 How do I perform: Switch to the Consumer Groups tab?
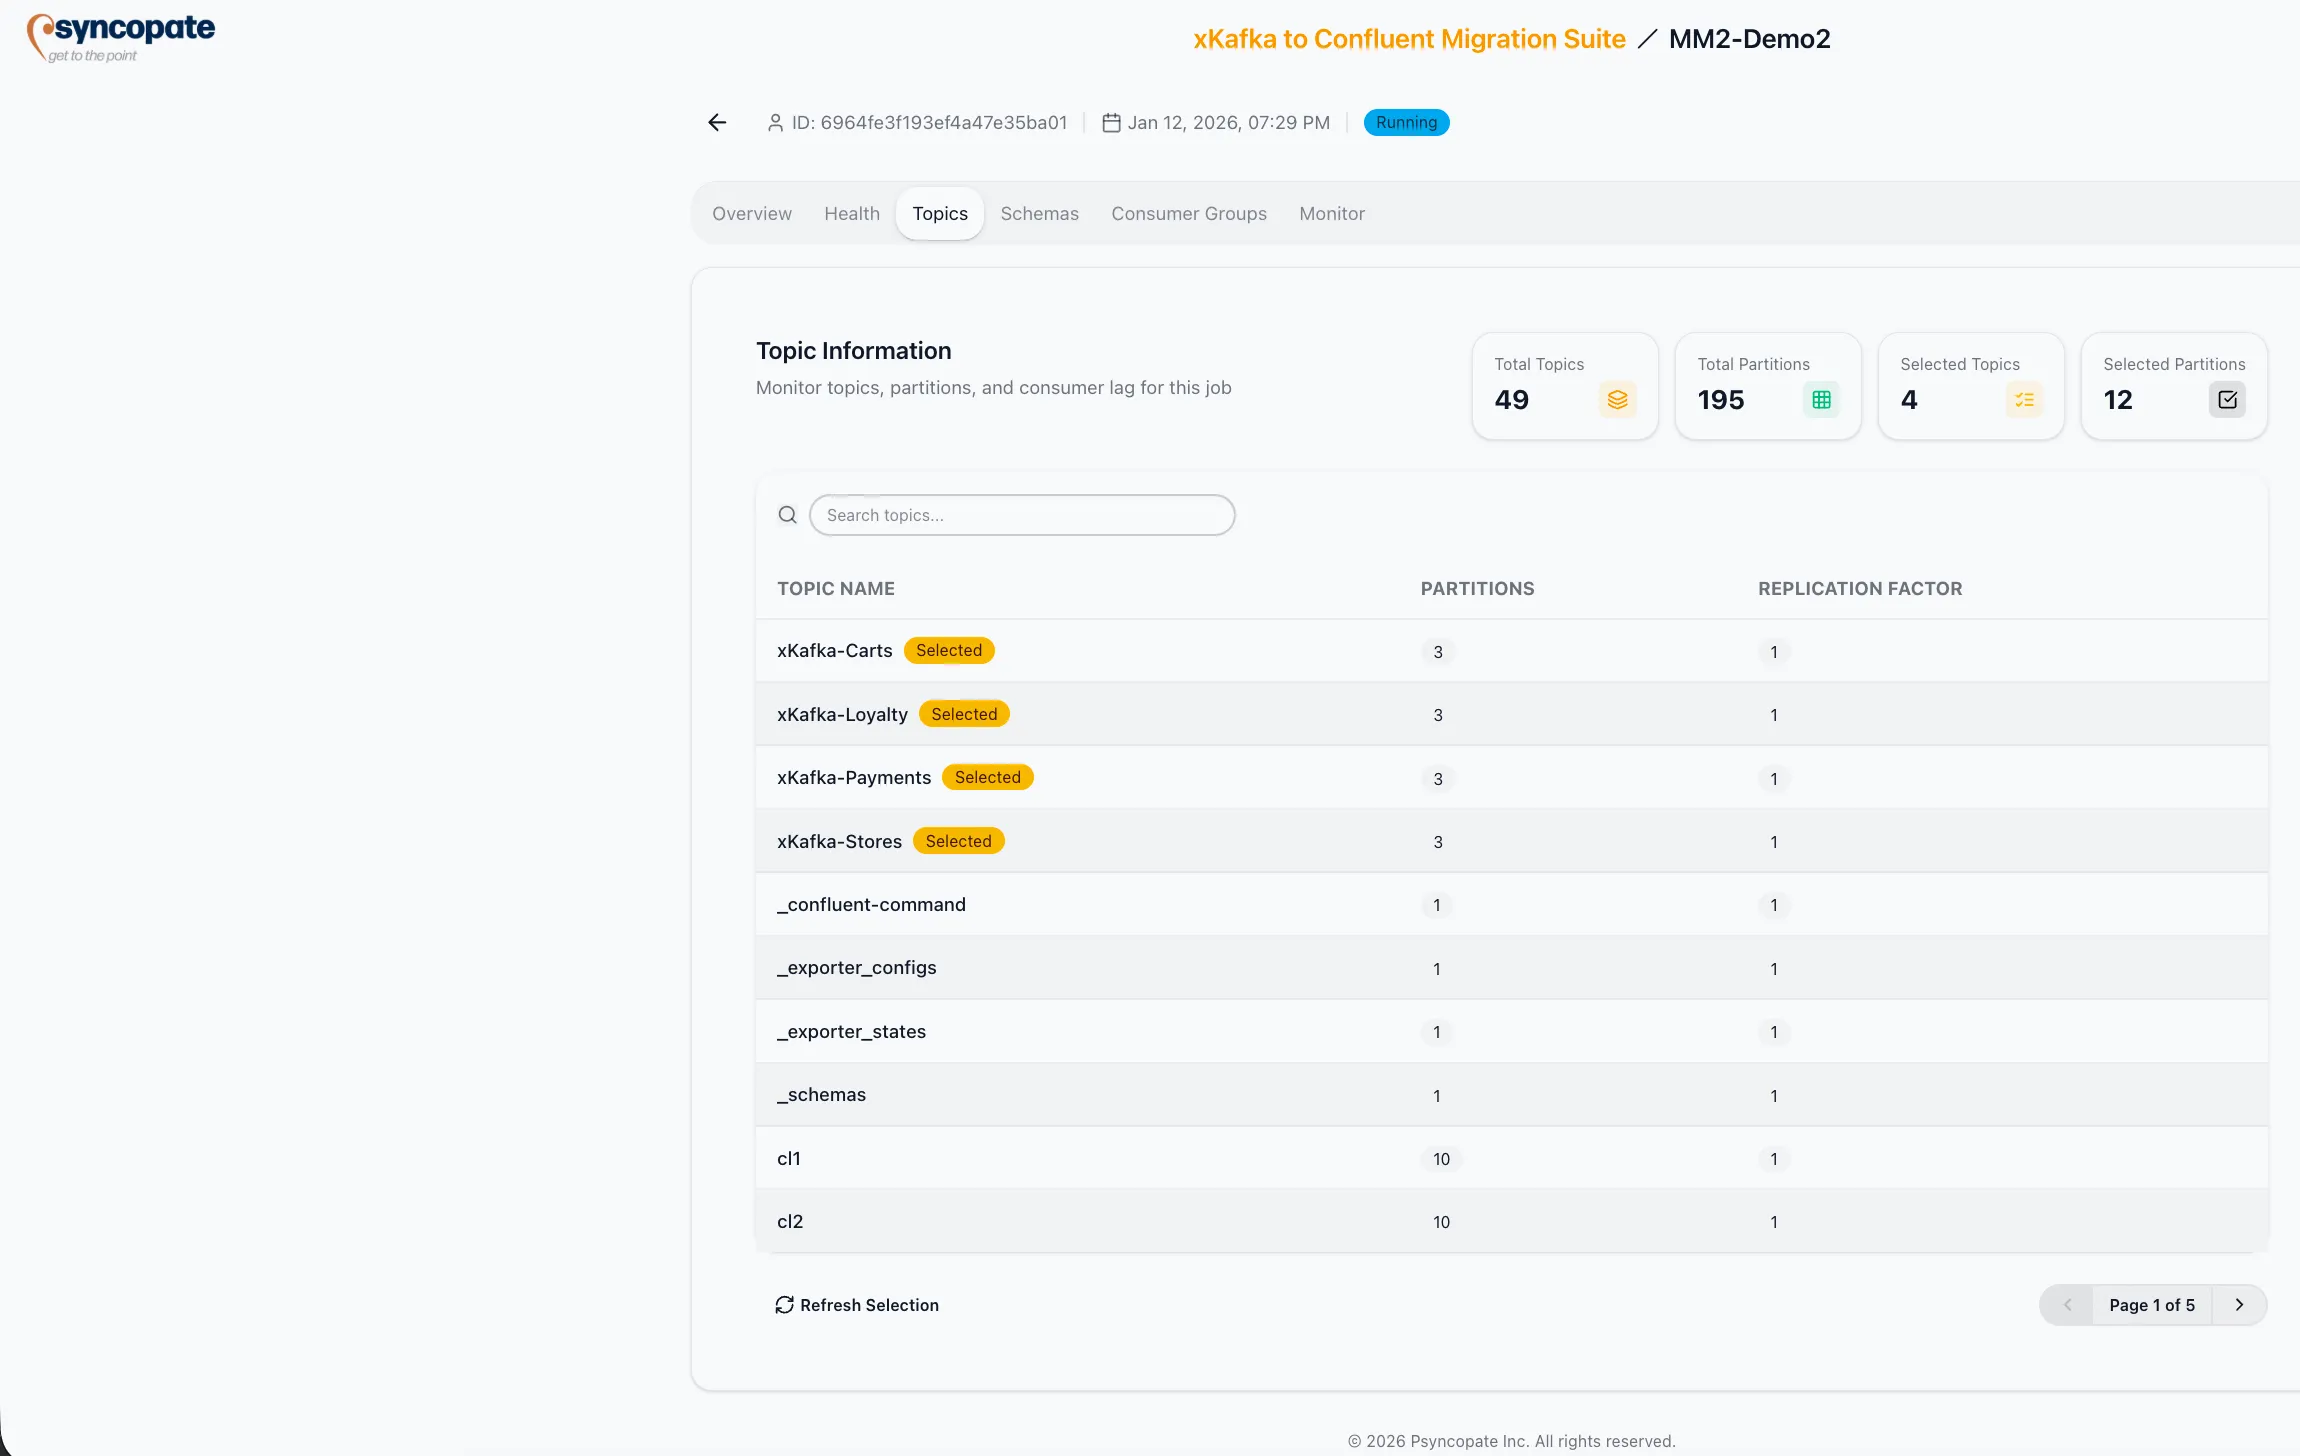coord(1188,213)
